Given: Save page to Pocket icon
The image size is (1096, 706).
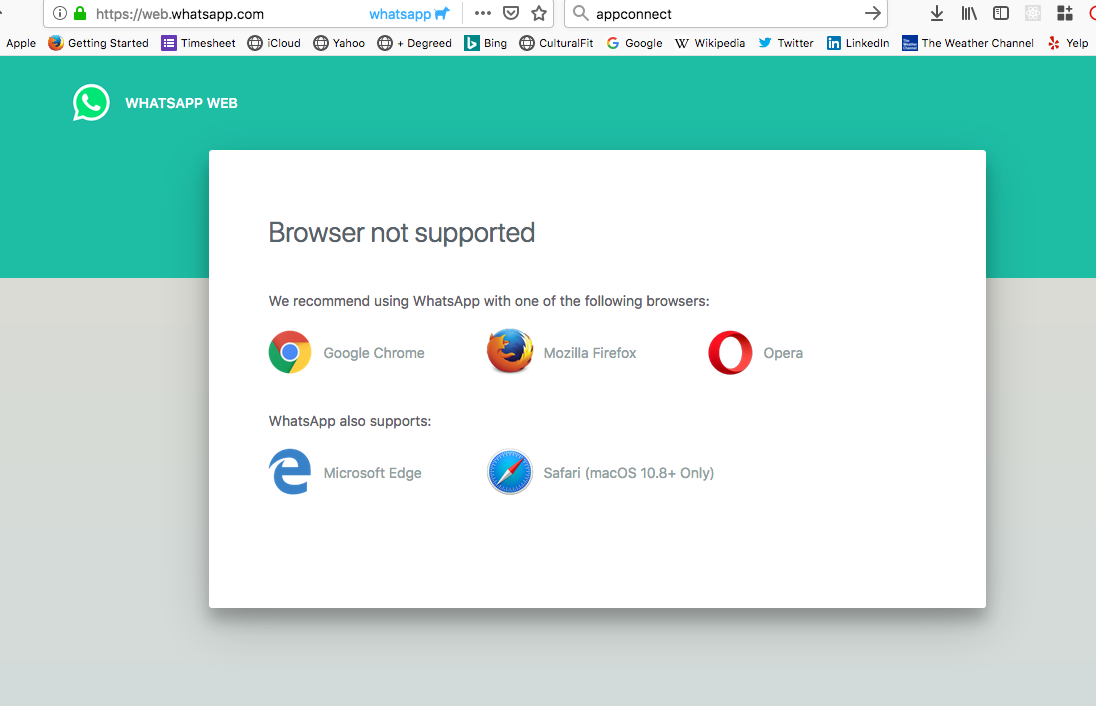Looking at the screenshot, I should pyautogui.click(x=511, y=14).
